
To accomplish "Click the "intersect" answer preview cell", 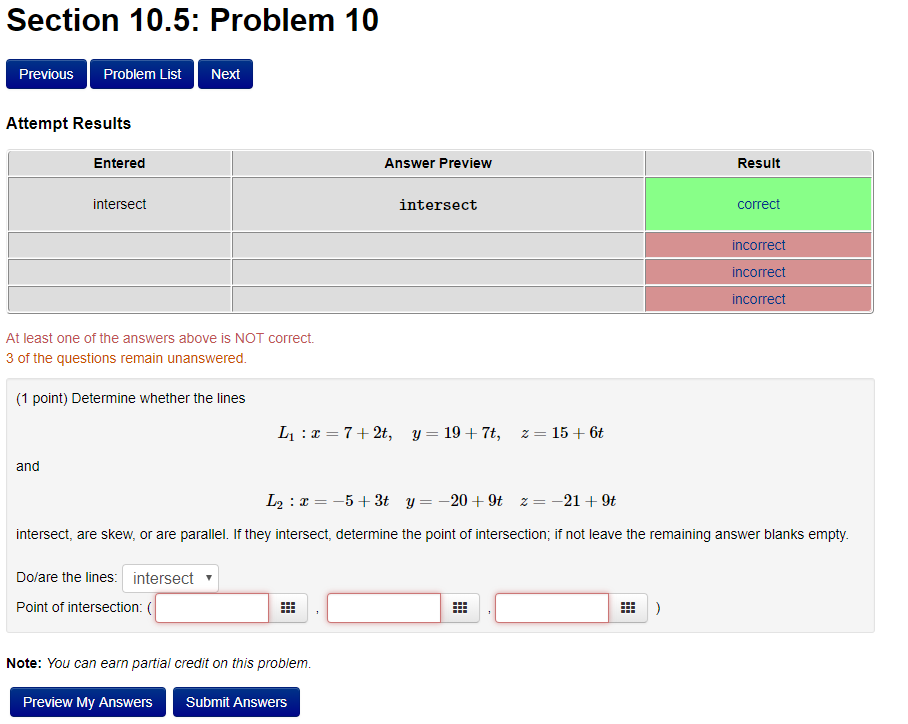I will 438,204.
